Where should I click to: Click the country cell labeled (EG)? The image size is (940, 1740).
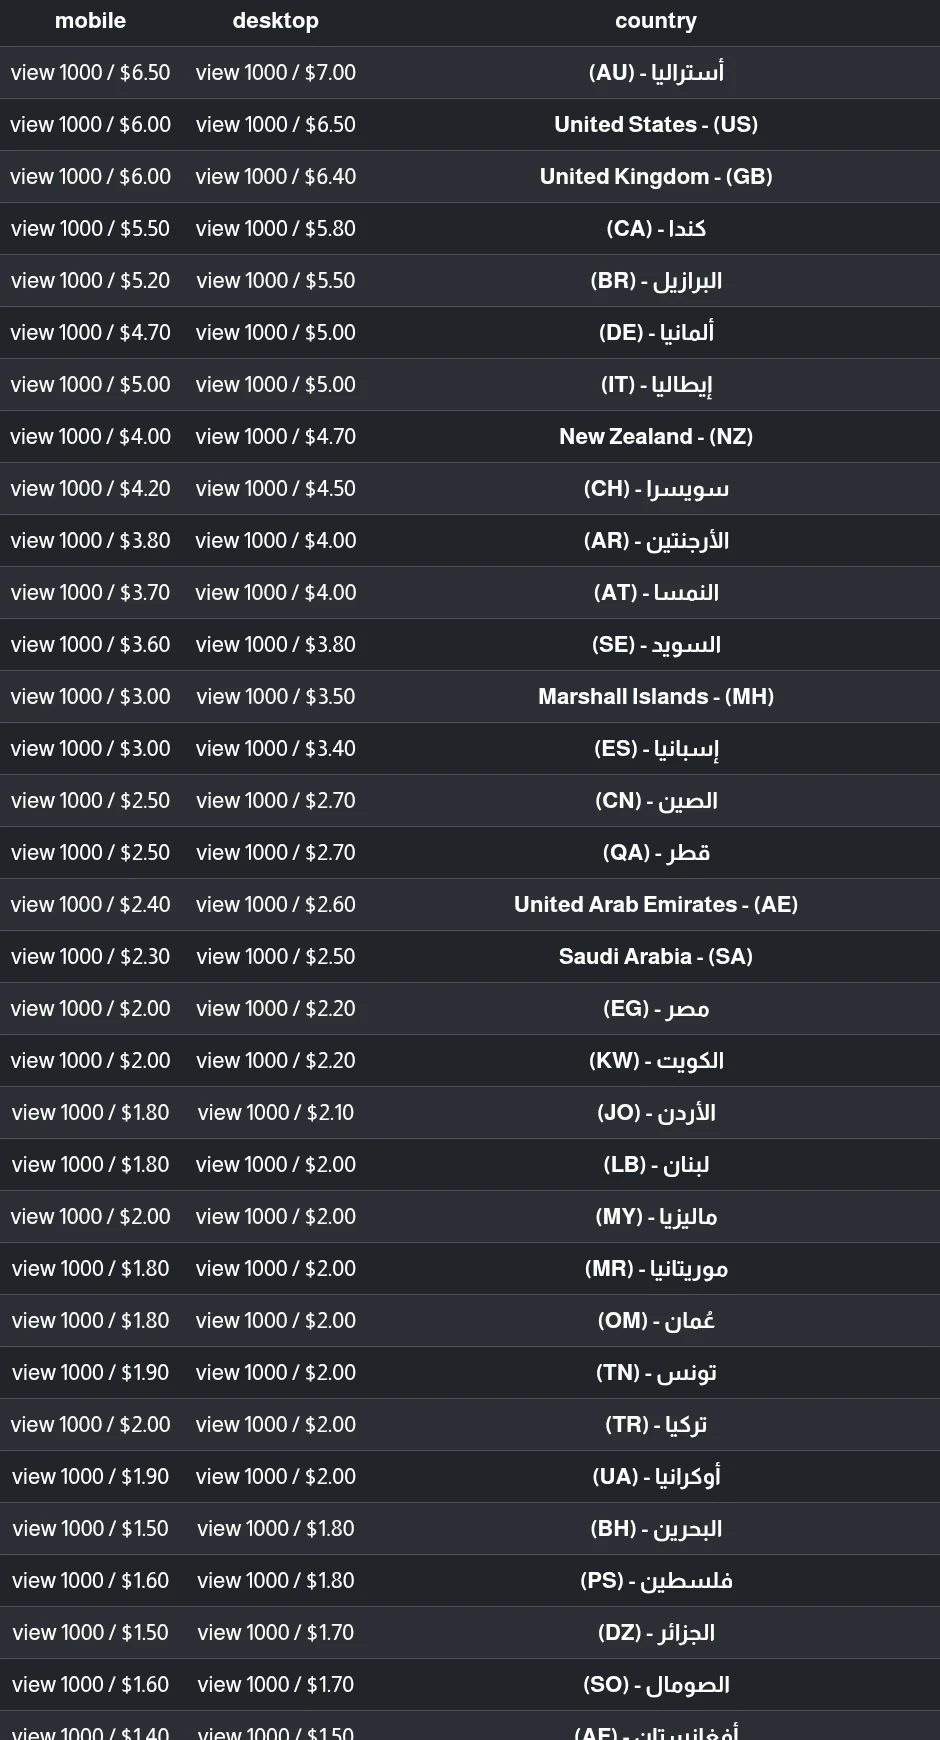click(656, 1009)
